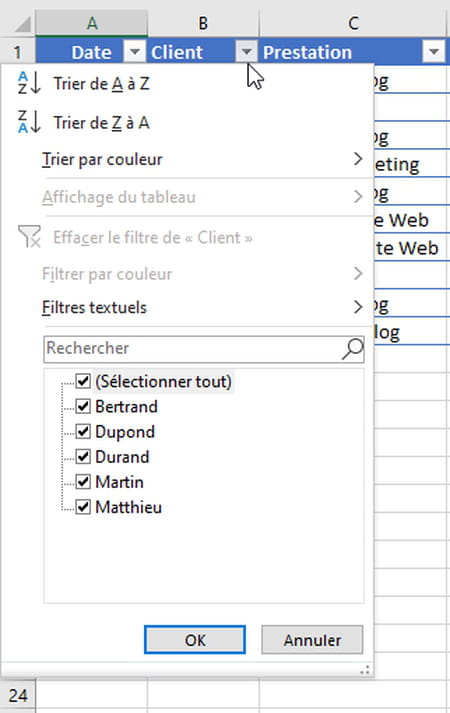Viewport: 450px width, 713px height.
Task: Click the clear filter funnel icon
Action: coord(29,236)
